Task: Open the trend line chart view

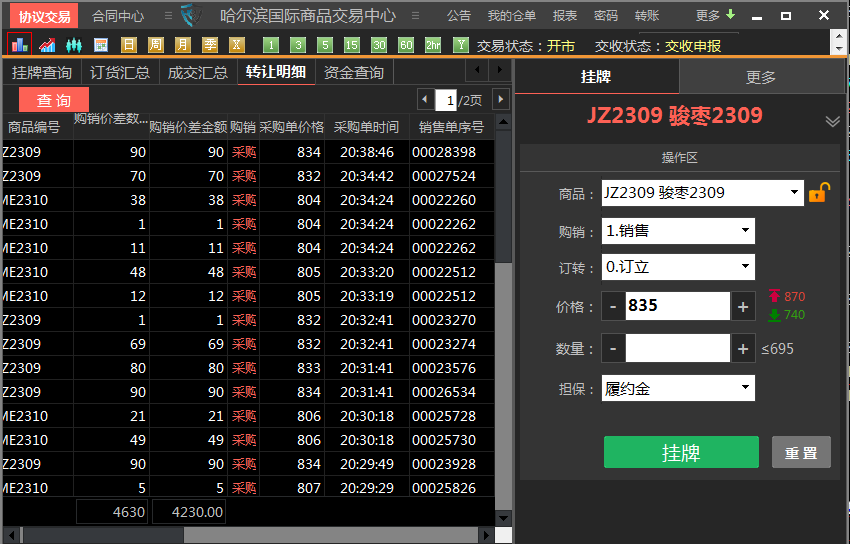Action: coord(47,45)
